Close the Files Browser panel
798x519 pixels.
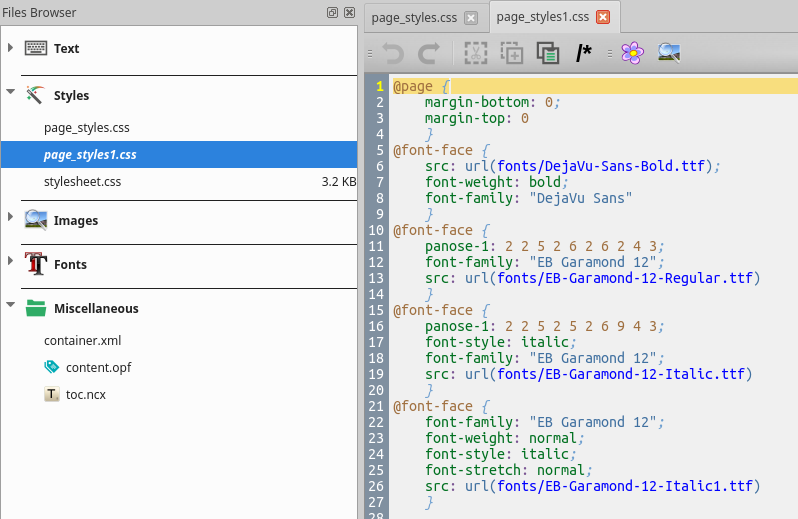(x=348, y=13)
